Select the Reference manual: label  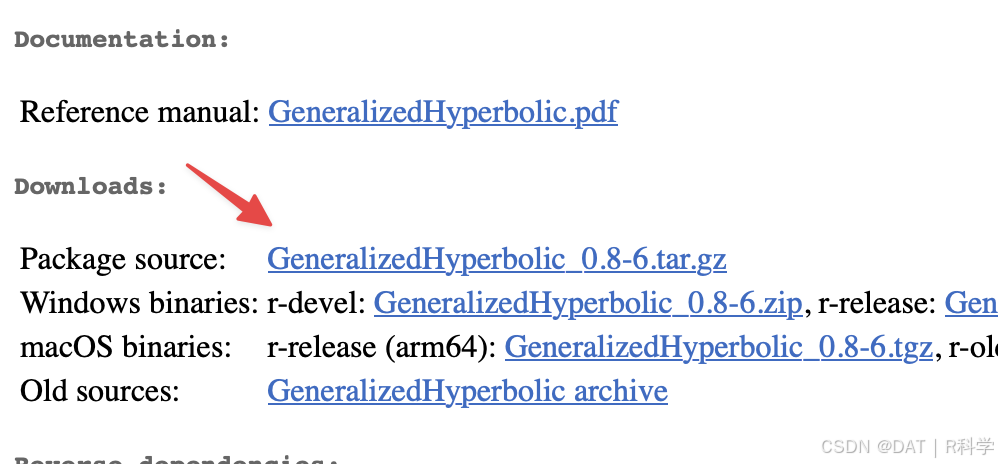pyautogui.click(x=140, y=113)
